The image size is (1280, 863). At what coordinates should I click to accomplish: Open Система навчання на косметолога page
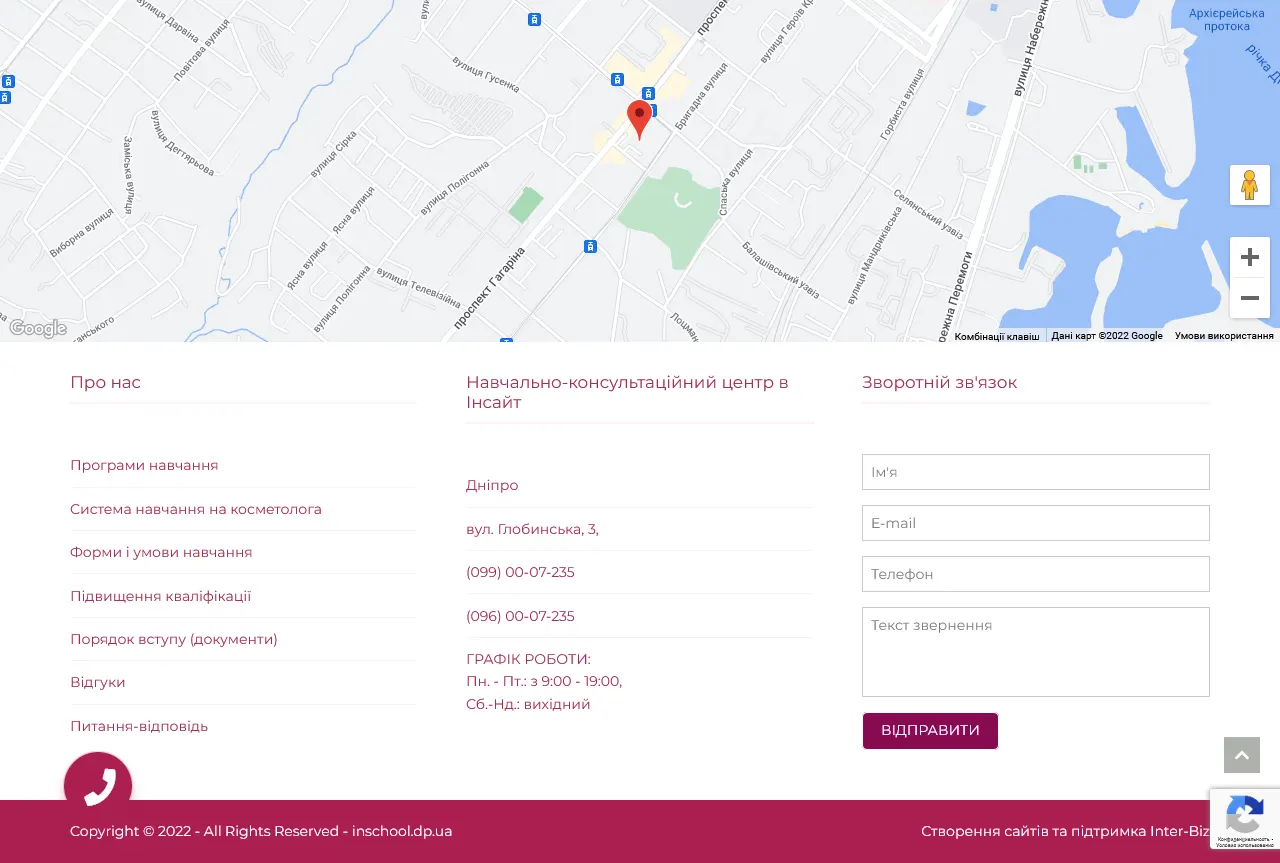196,509
